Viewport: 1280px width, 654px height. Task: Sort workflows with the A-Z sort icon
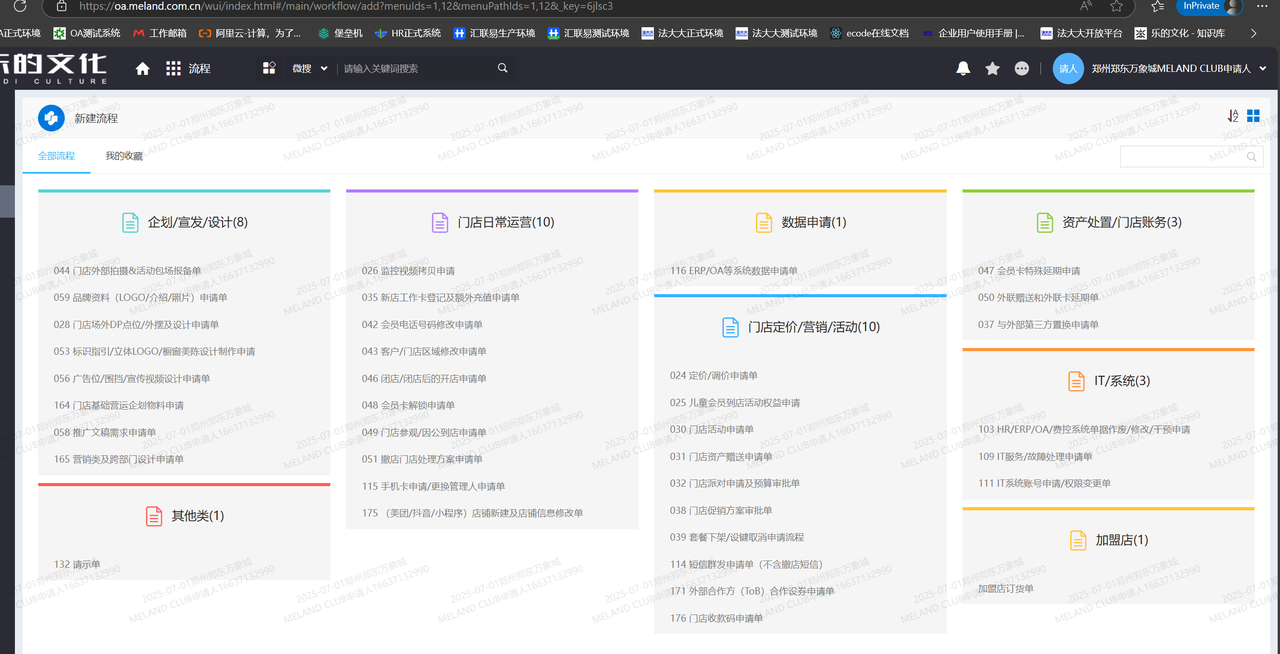point(1233,116)
